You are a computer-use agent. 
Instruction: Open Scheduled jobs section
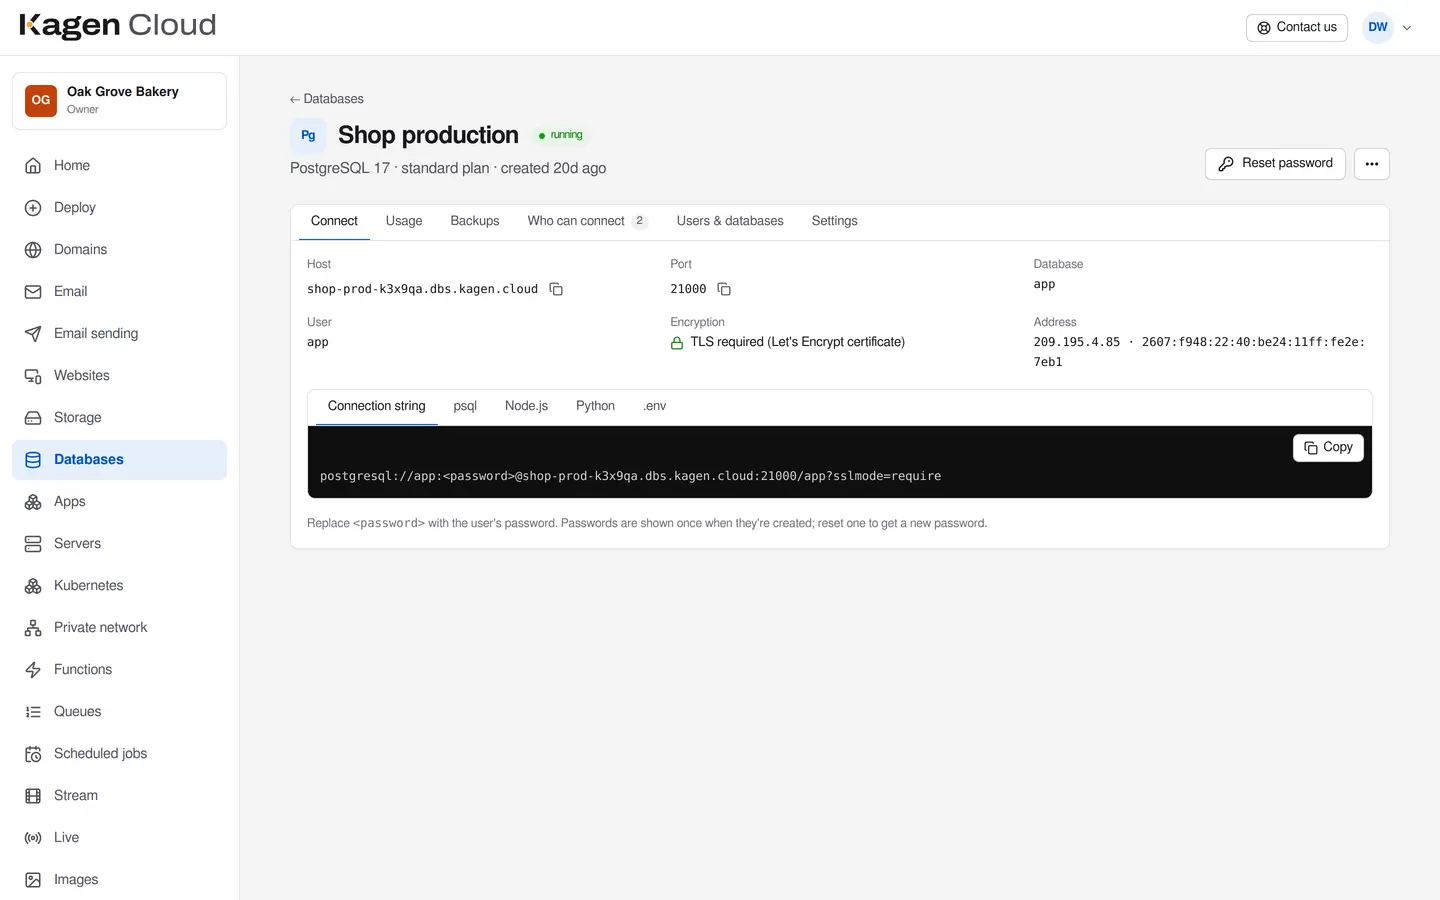point(119,754)
